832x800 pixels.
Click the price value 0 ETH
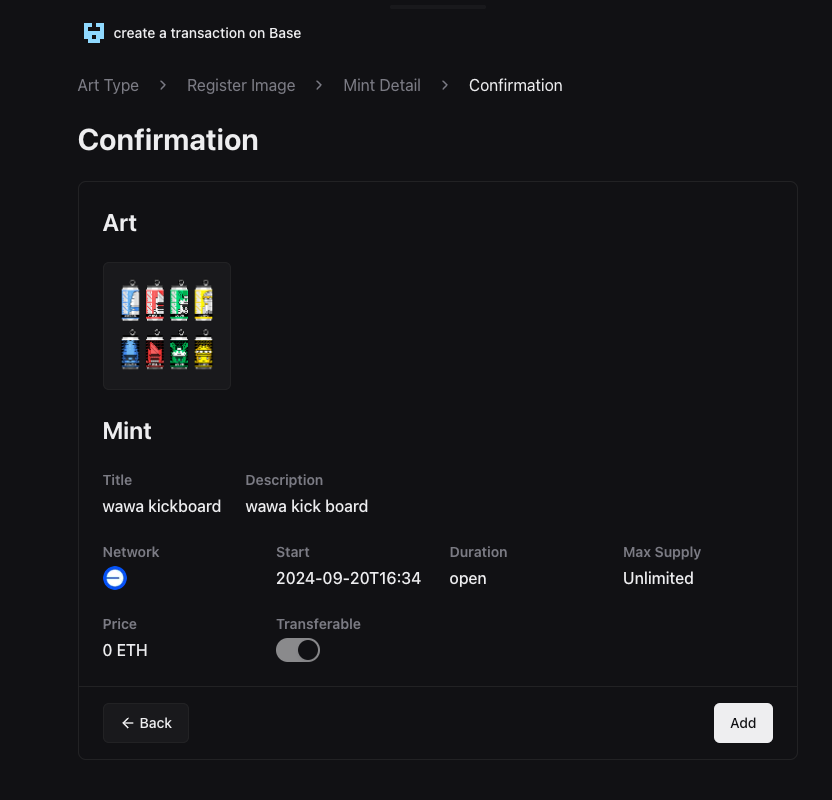click(125, 650)
